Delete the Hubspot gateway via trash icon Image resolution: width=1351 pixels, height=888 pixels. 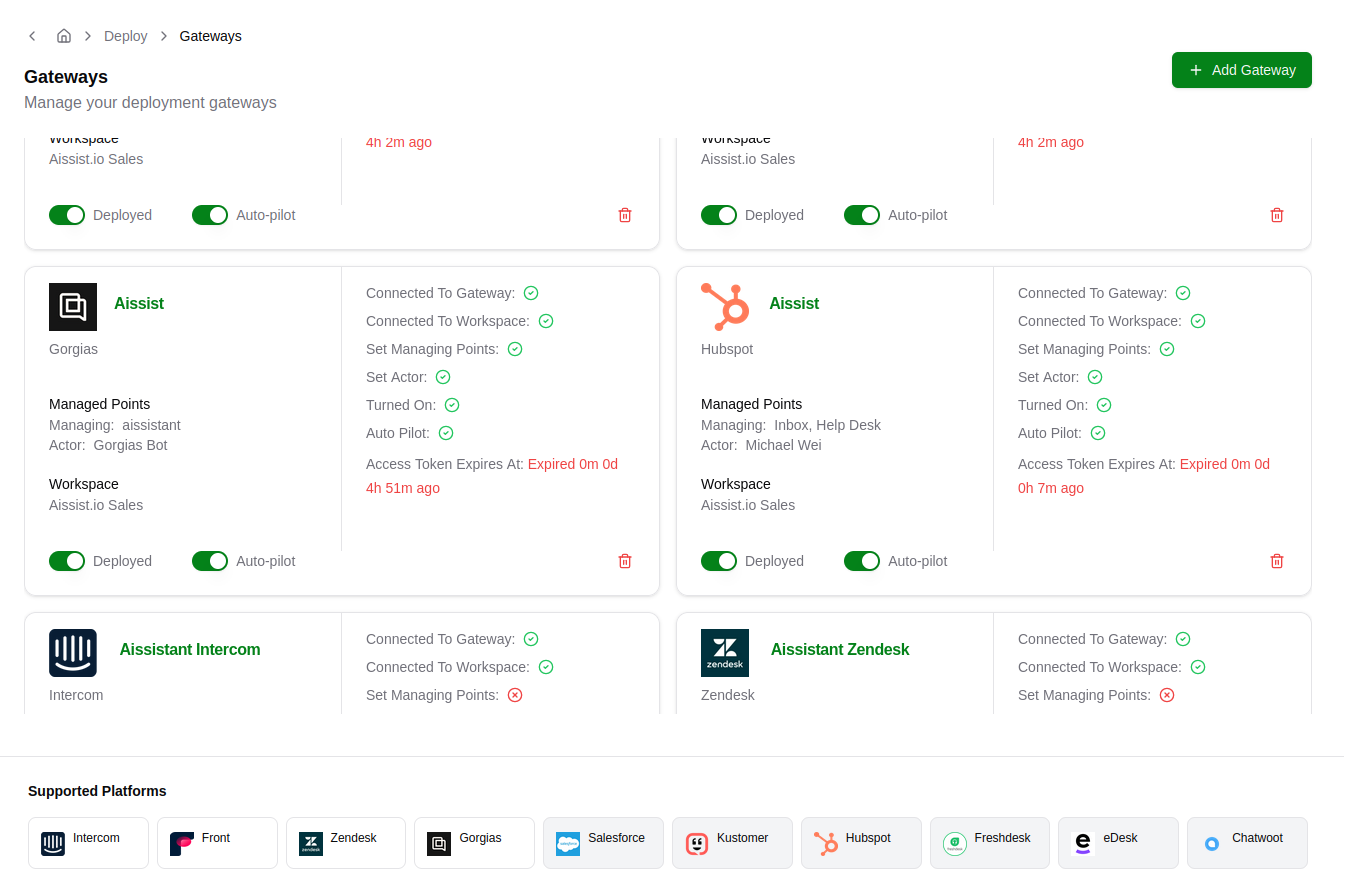click(1276, 561)
